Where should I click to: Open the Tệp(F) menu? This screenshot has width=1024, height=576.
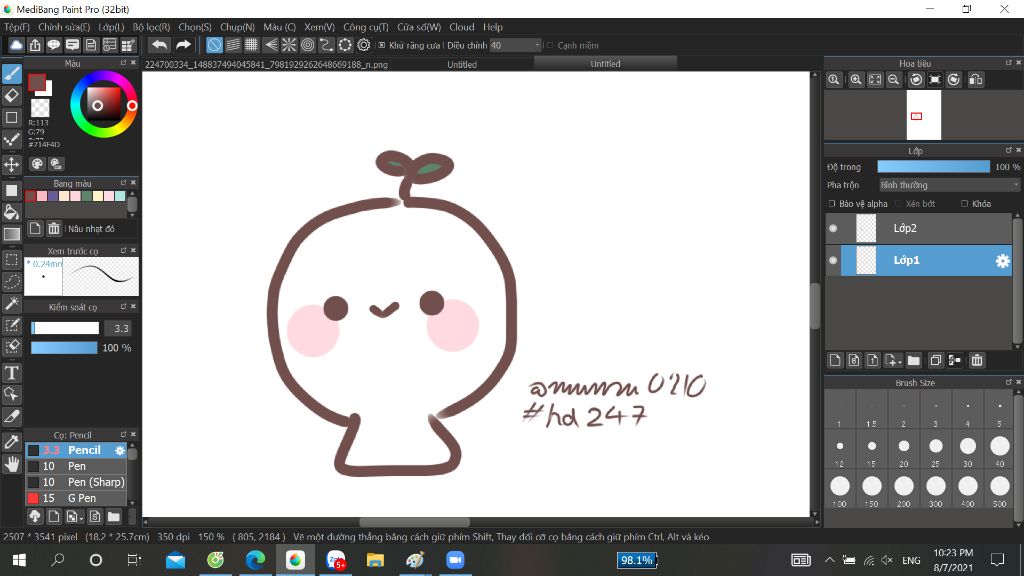17,27
